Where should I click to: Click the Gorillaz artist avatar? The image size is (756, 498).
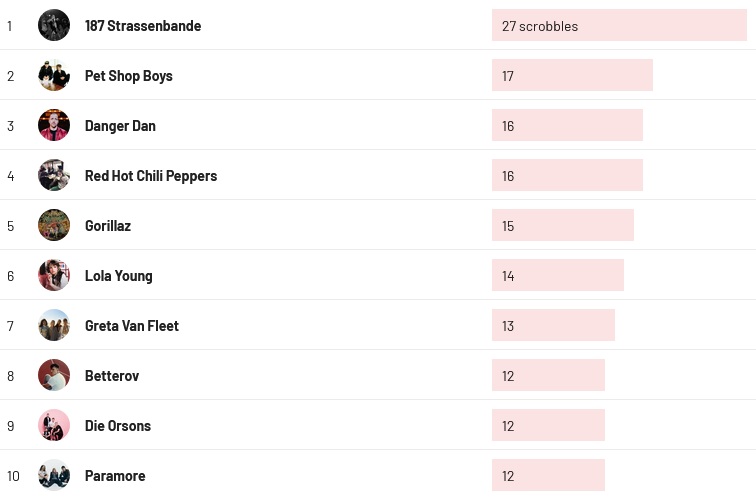pos(54,225)
